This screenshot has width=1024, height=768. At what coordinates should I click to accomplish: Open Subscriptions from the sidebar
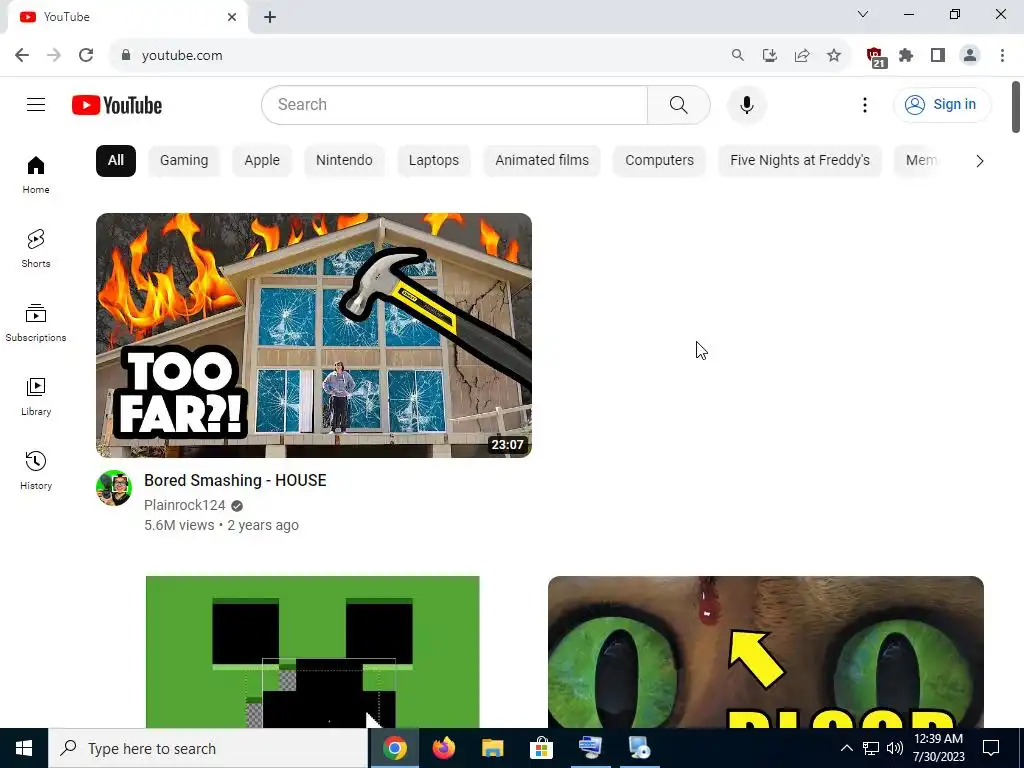(36, 323)
